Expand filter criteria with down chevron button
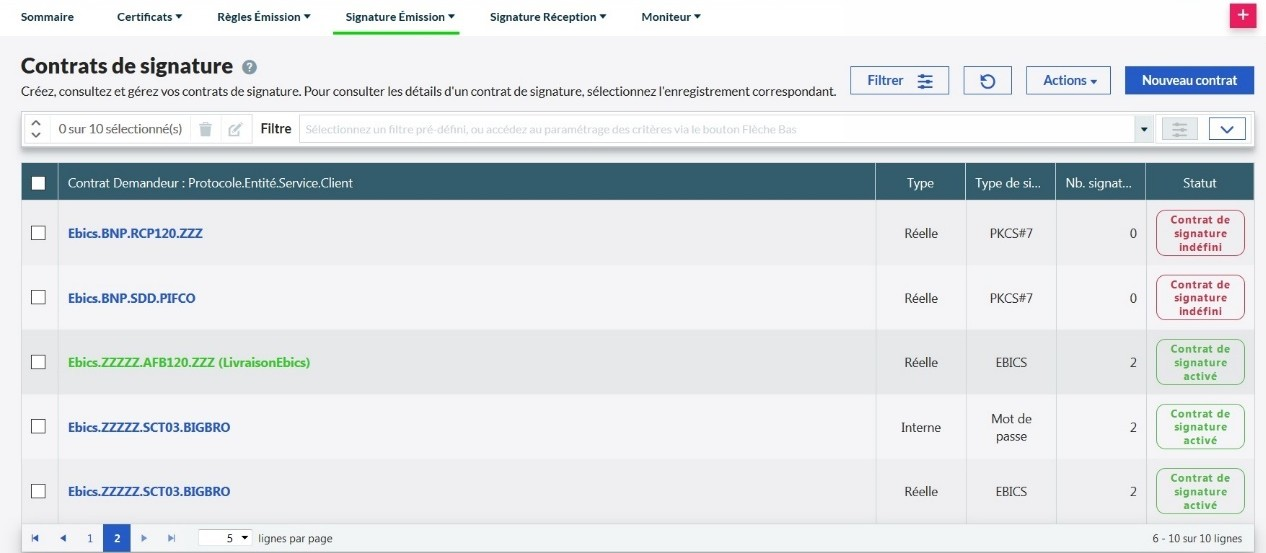1266x553 pixels. click(1227, 129)
